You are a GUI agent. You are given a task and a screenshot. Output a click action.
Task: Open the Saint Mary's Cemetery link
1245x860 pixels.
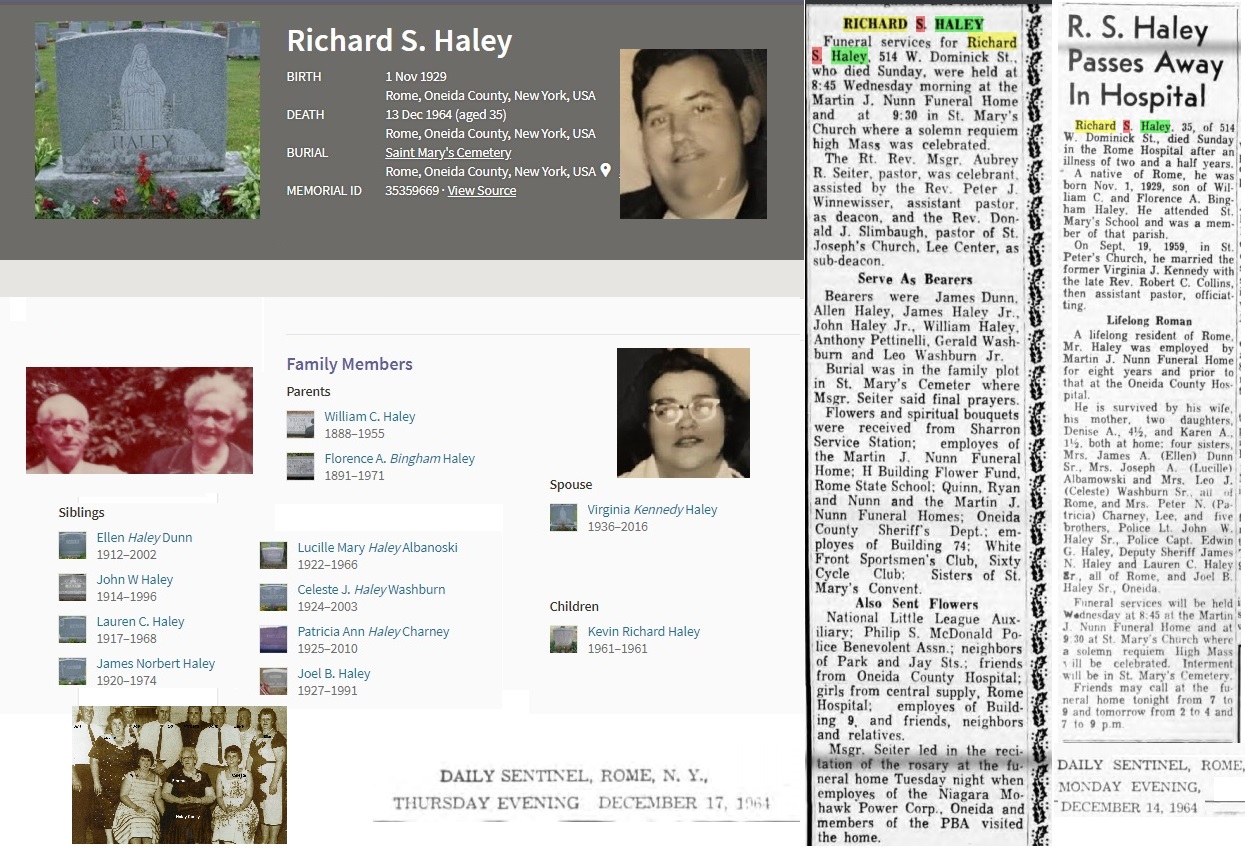[x=448, y=153]
